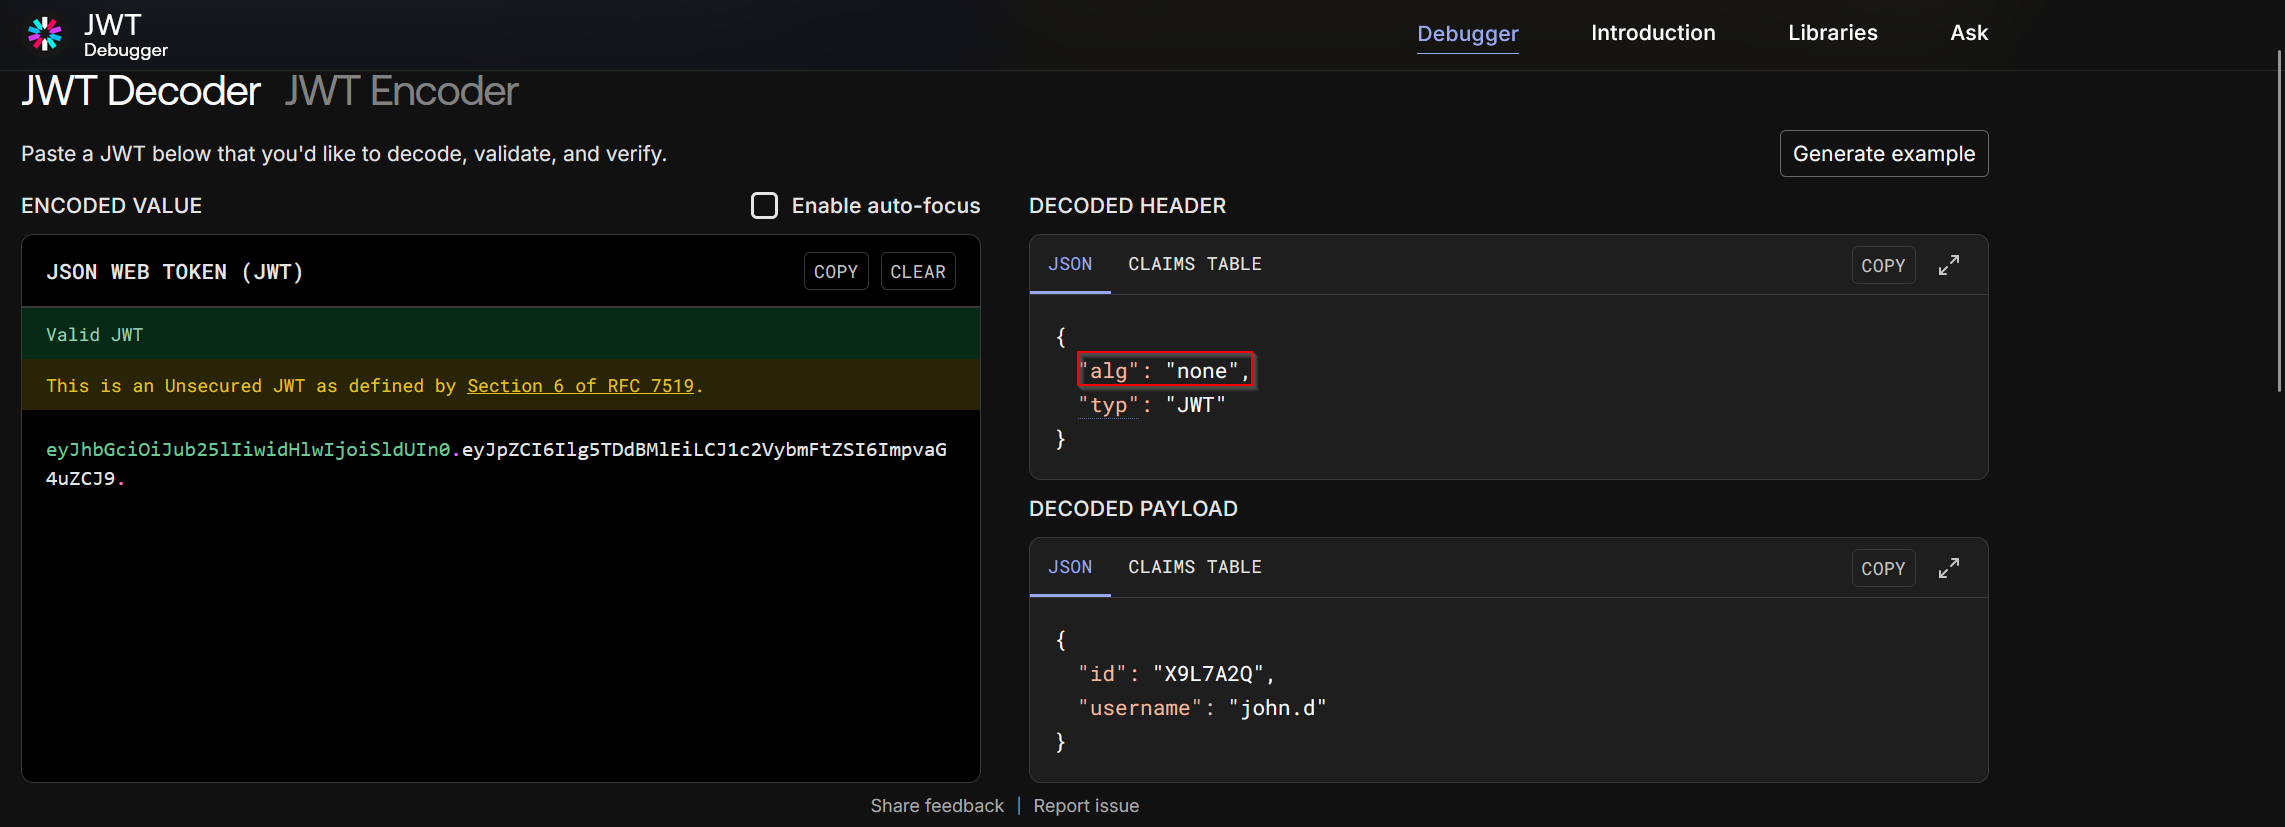
Task: Expand the Decoded Payload panel to fullscreen
Action: click(x=1948, y=568)
